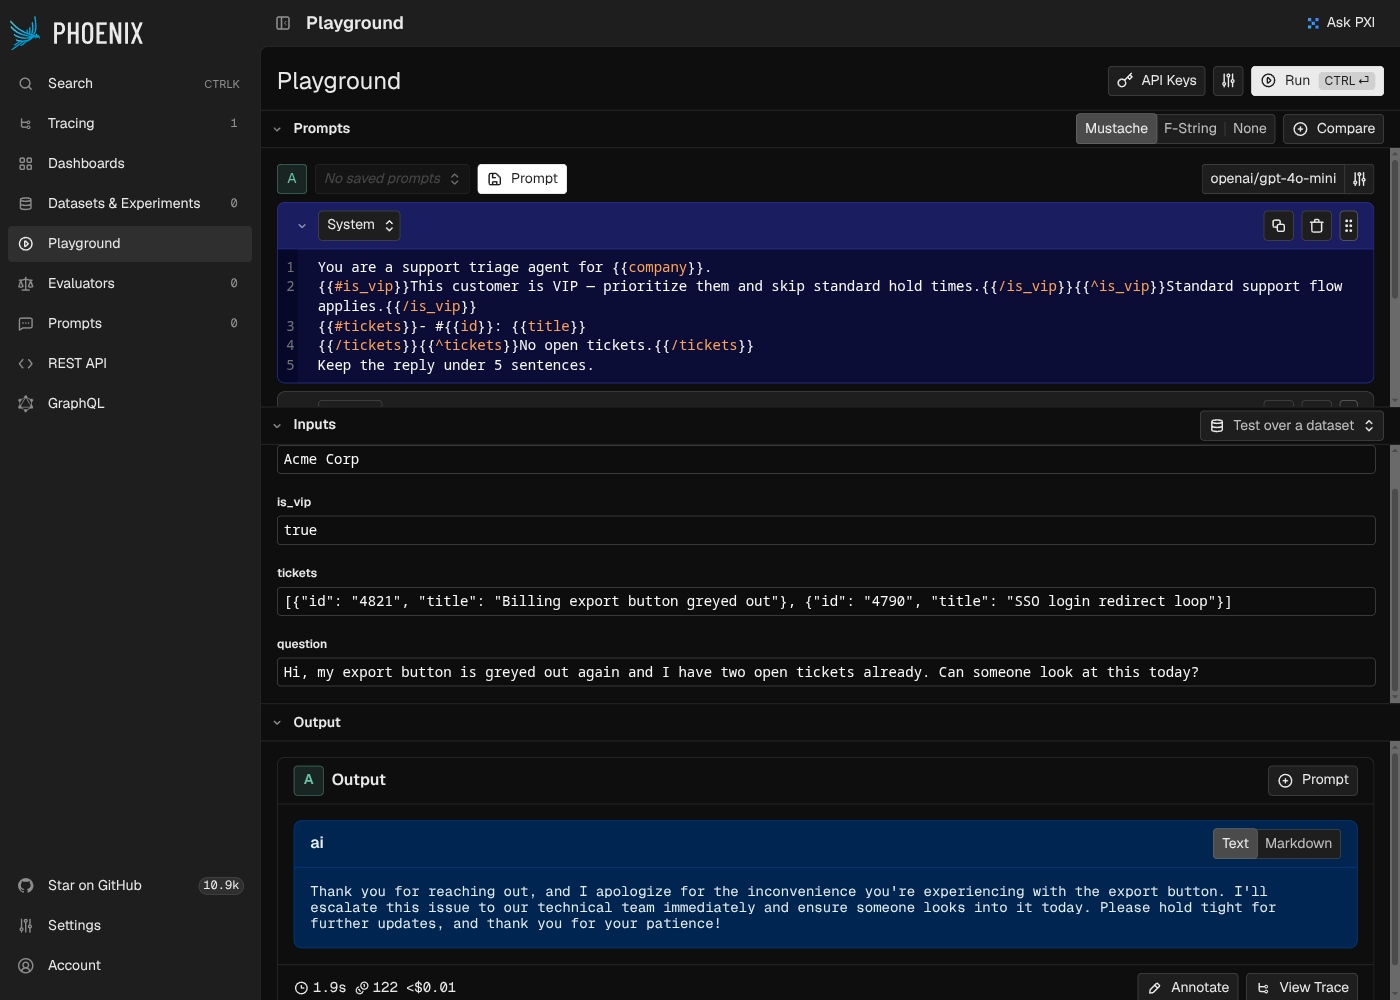Image resolution: width=1400 pixels, height=1000 pixels.
Task: Click the question input field
Action: (x=826, y=673)
